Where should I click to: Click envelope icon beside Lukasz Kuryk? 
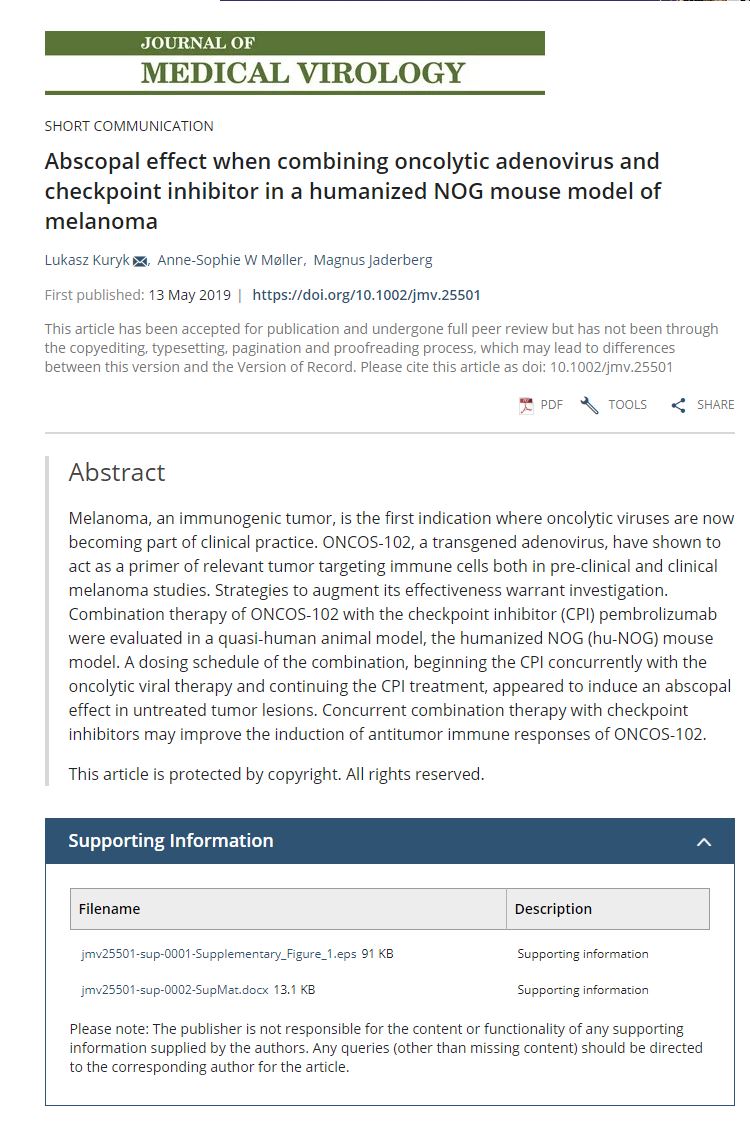tap(140, 261)
